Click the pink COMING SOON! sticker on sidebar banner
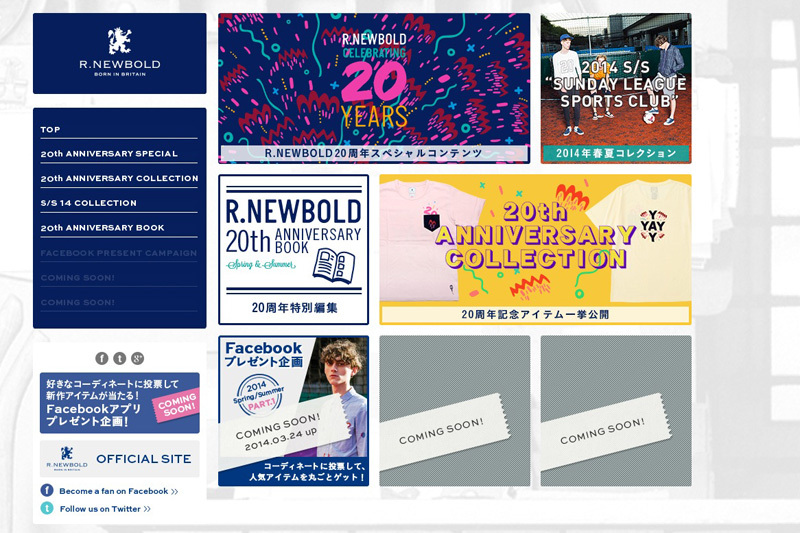 click(176, 404)
